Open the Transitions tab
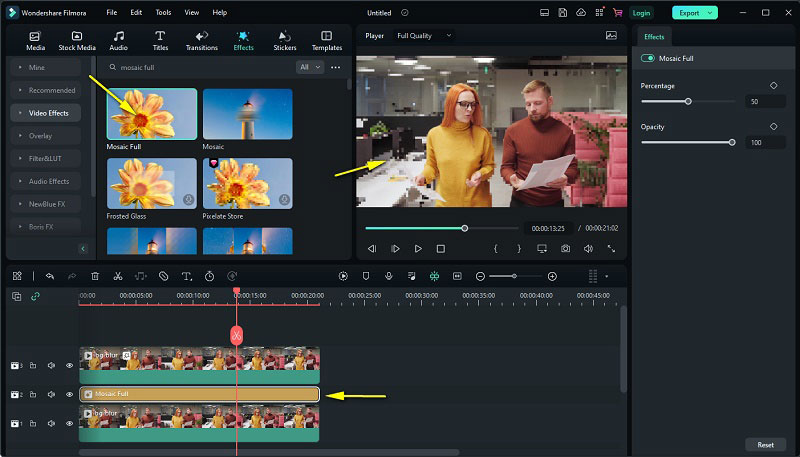 coord(202,41)
